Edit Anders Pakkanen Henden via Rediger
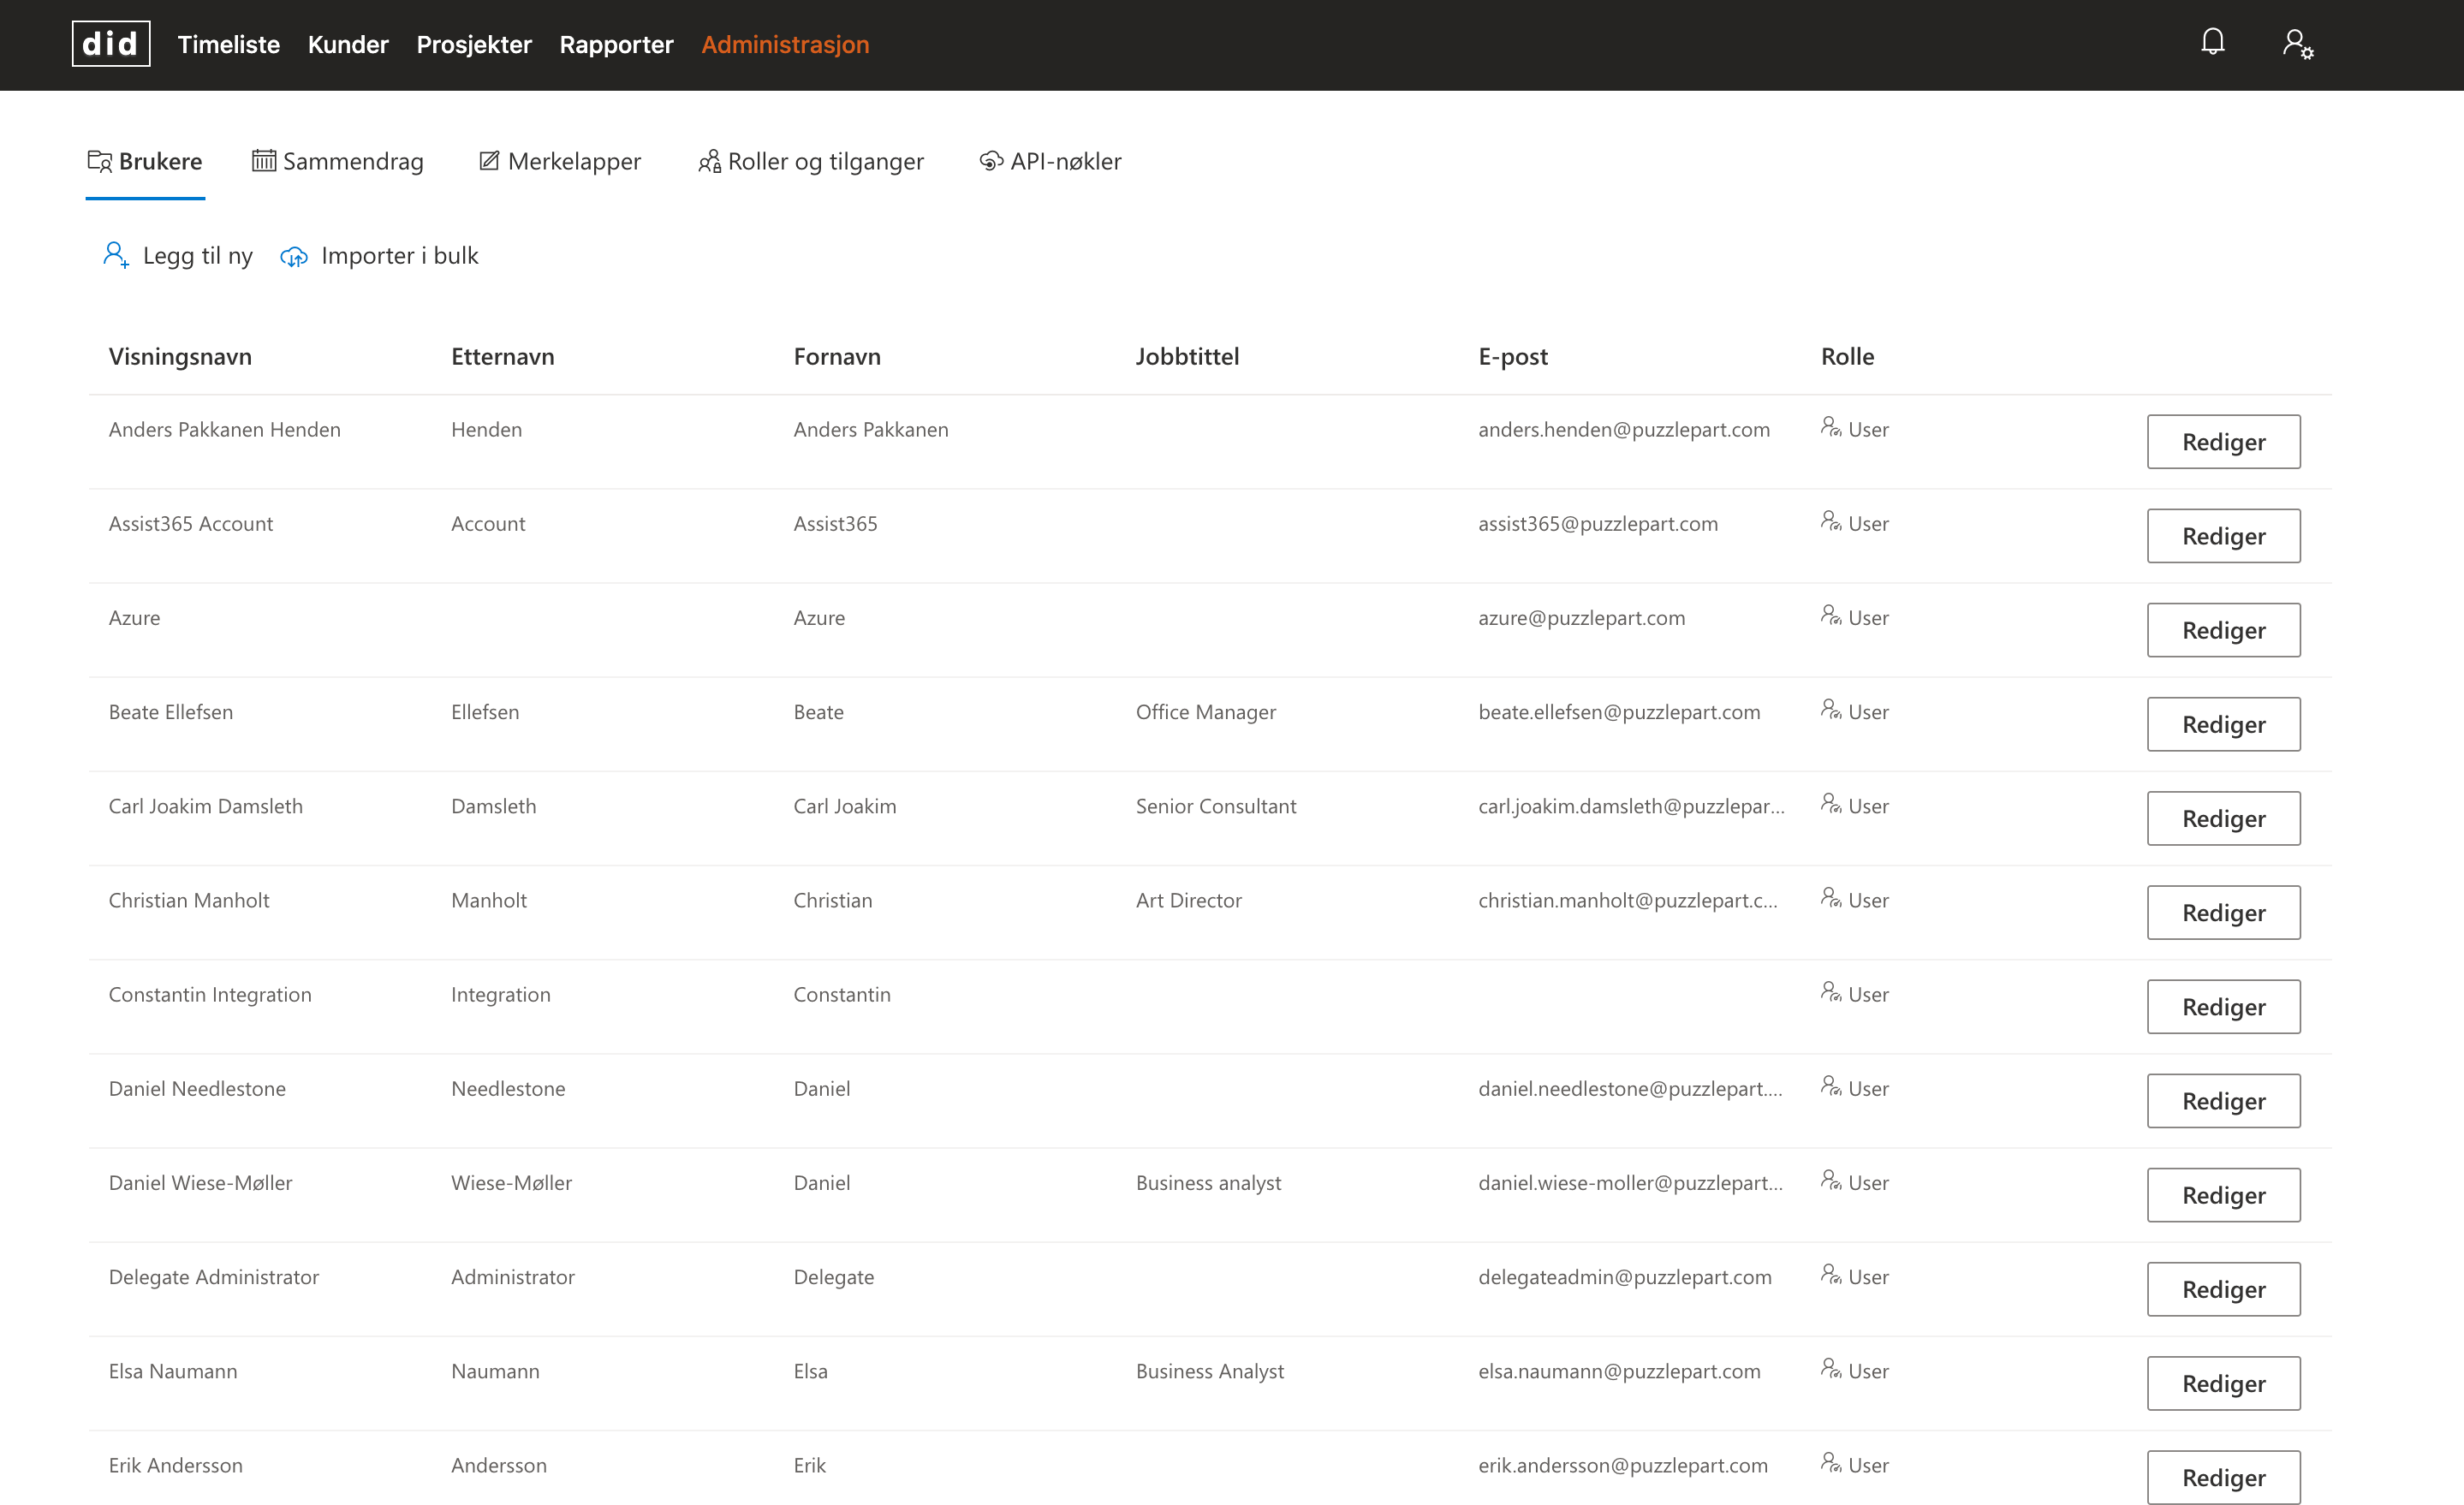The width and height of the screenshot is (2464, 1505). [x=2223, y=441]
